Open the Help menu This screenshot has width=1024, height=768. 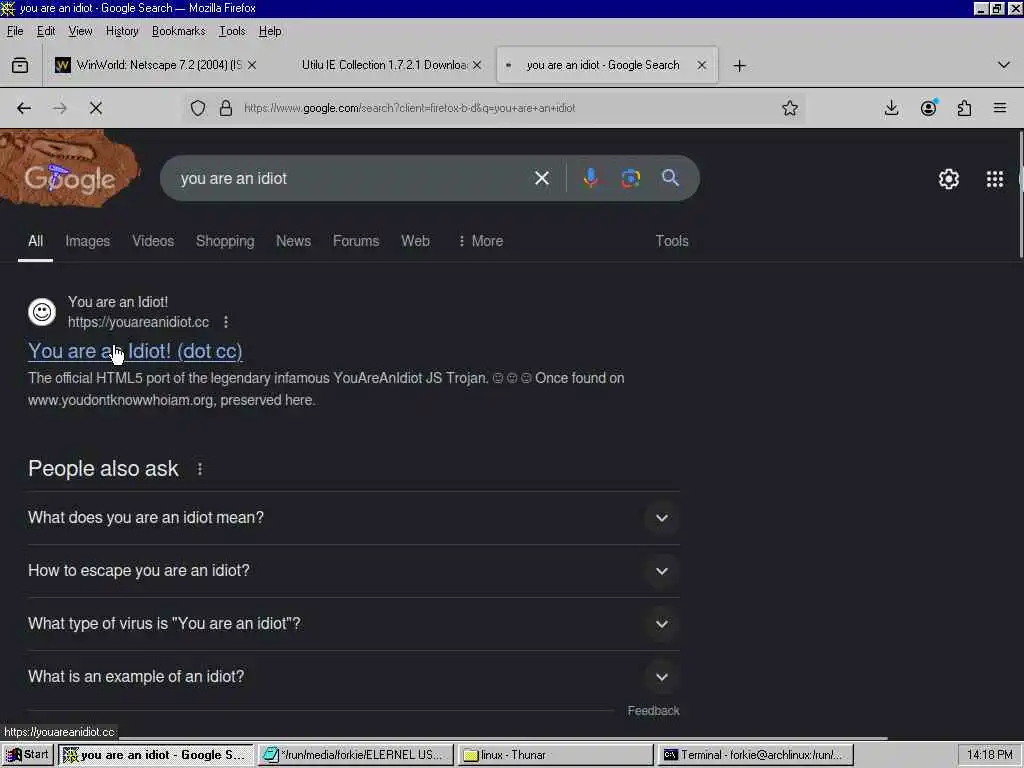[270, 31]
